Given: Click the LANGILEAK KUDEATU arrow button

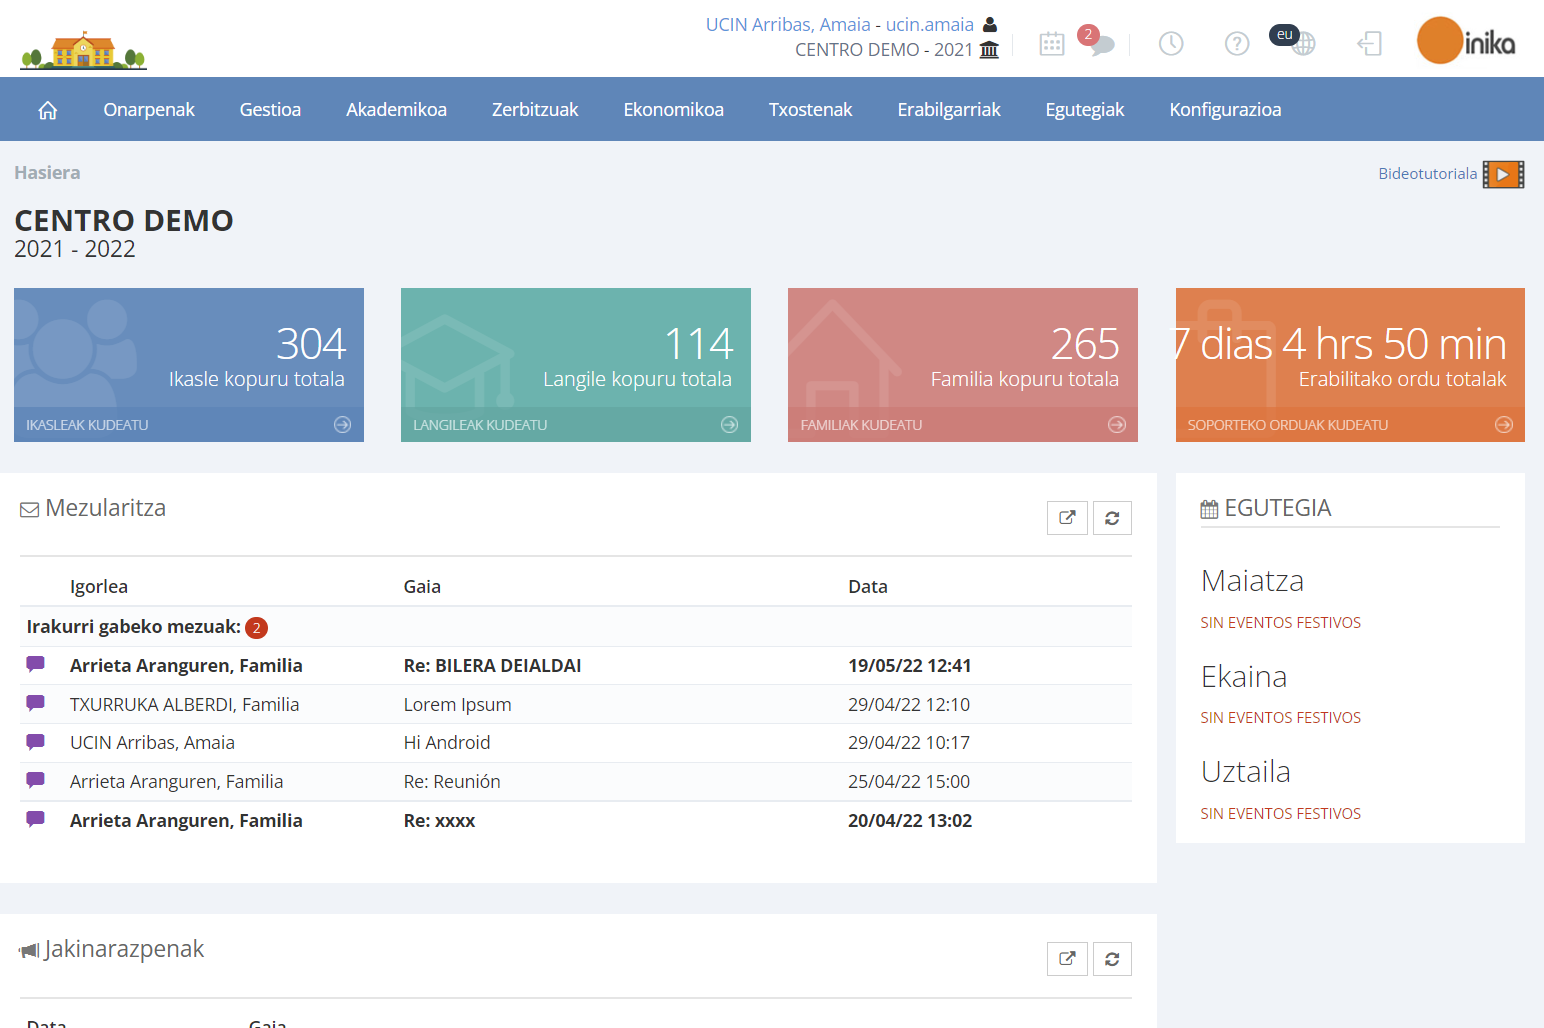Looking at the screenshot, I should (729, 425).
